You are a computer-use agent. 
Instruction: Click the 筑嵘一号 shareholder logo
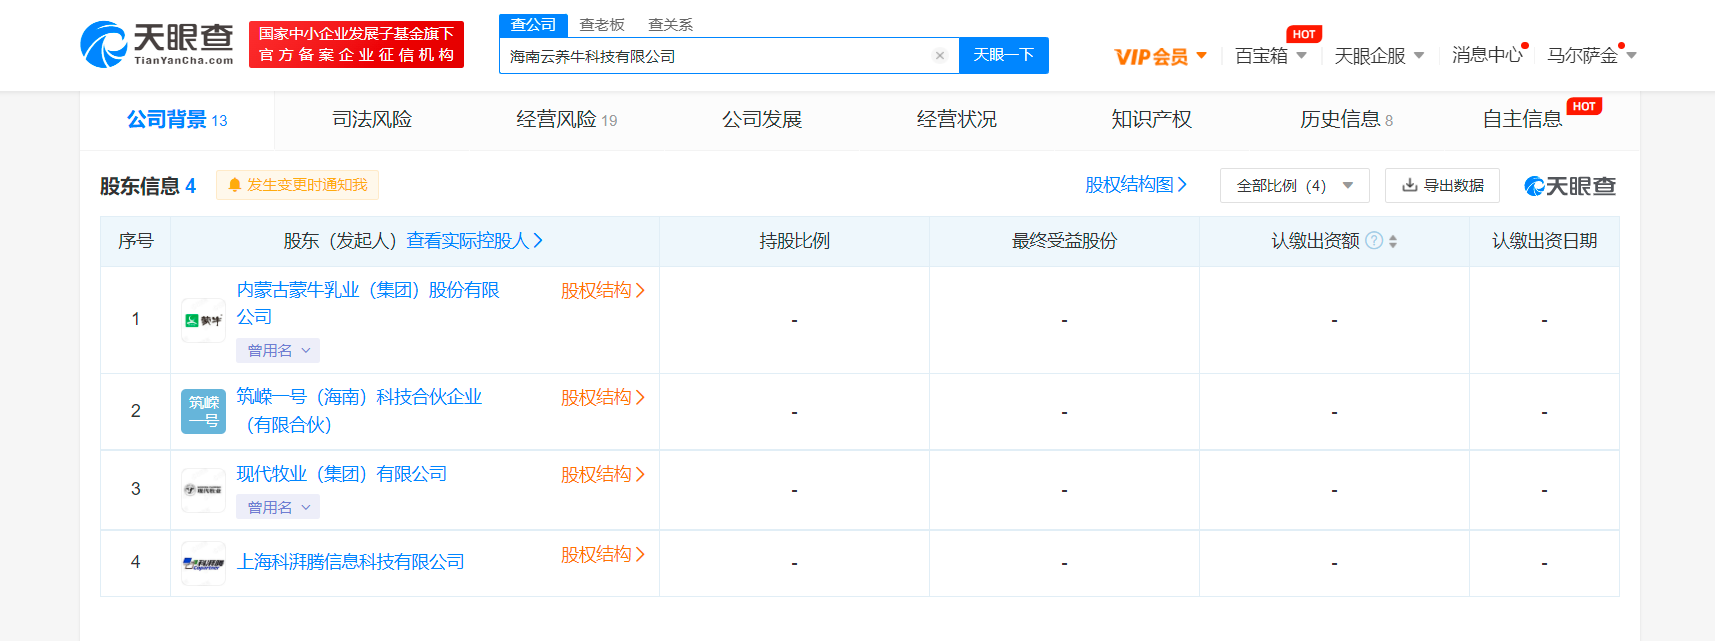click(204, 412)
